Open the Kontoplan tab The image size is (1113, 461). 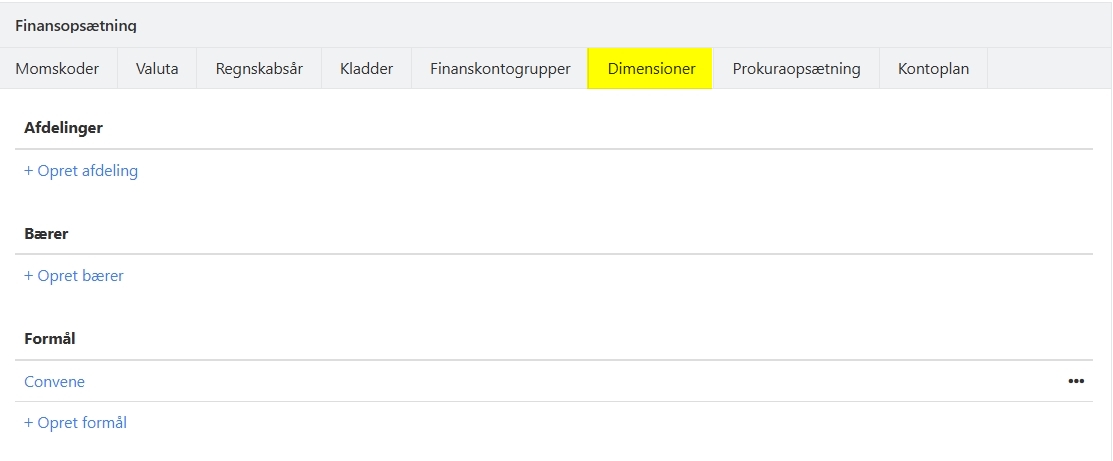pyautogui.click(x=933, y=69)
